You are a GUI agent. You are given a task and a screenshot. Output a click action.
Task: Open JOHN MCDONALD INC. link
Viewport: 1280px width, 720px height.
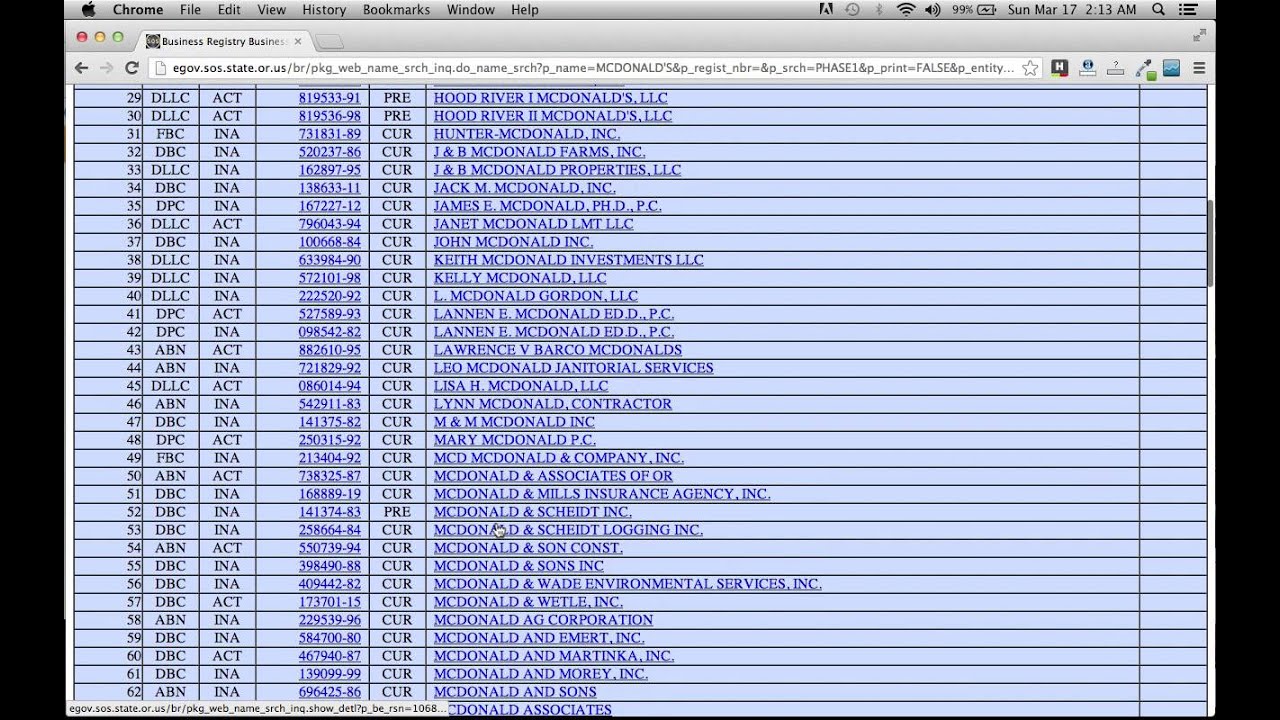(x=513, y=242)
